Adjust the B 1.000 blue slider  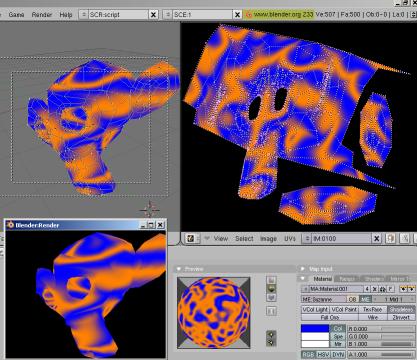[x=381, y=344]
